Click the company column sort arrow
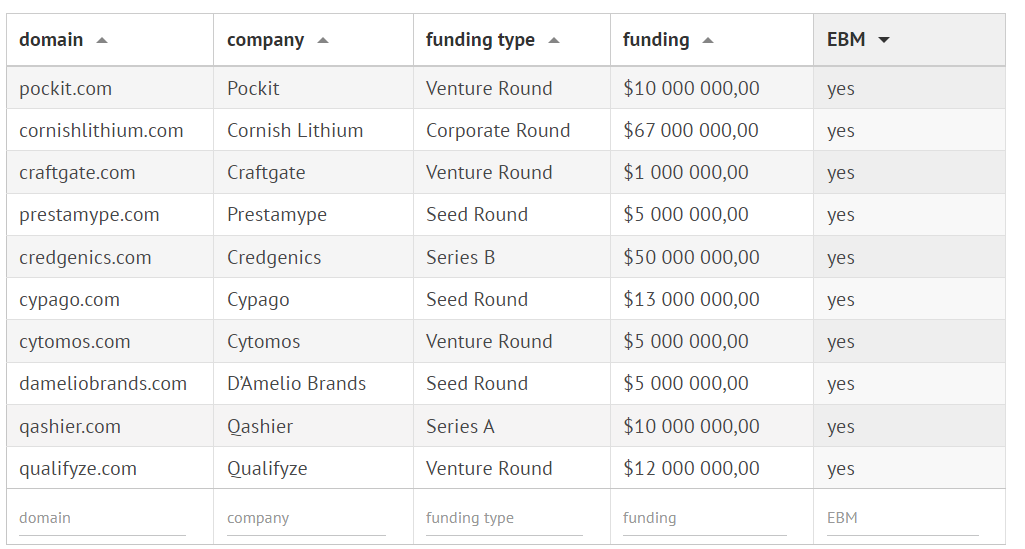The width and height of the screenshot is (1025, 549). point(322,41)
